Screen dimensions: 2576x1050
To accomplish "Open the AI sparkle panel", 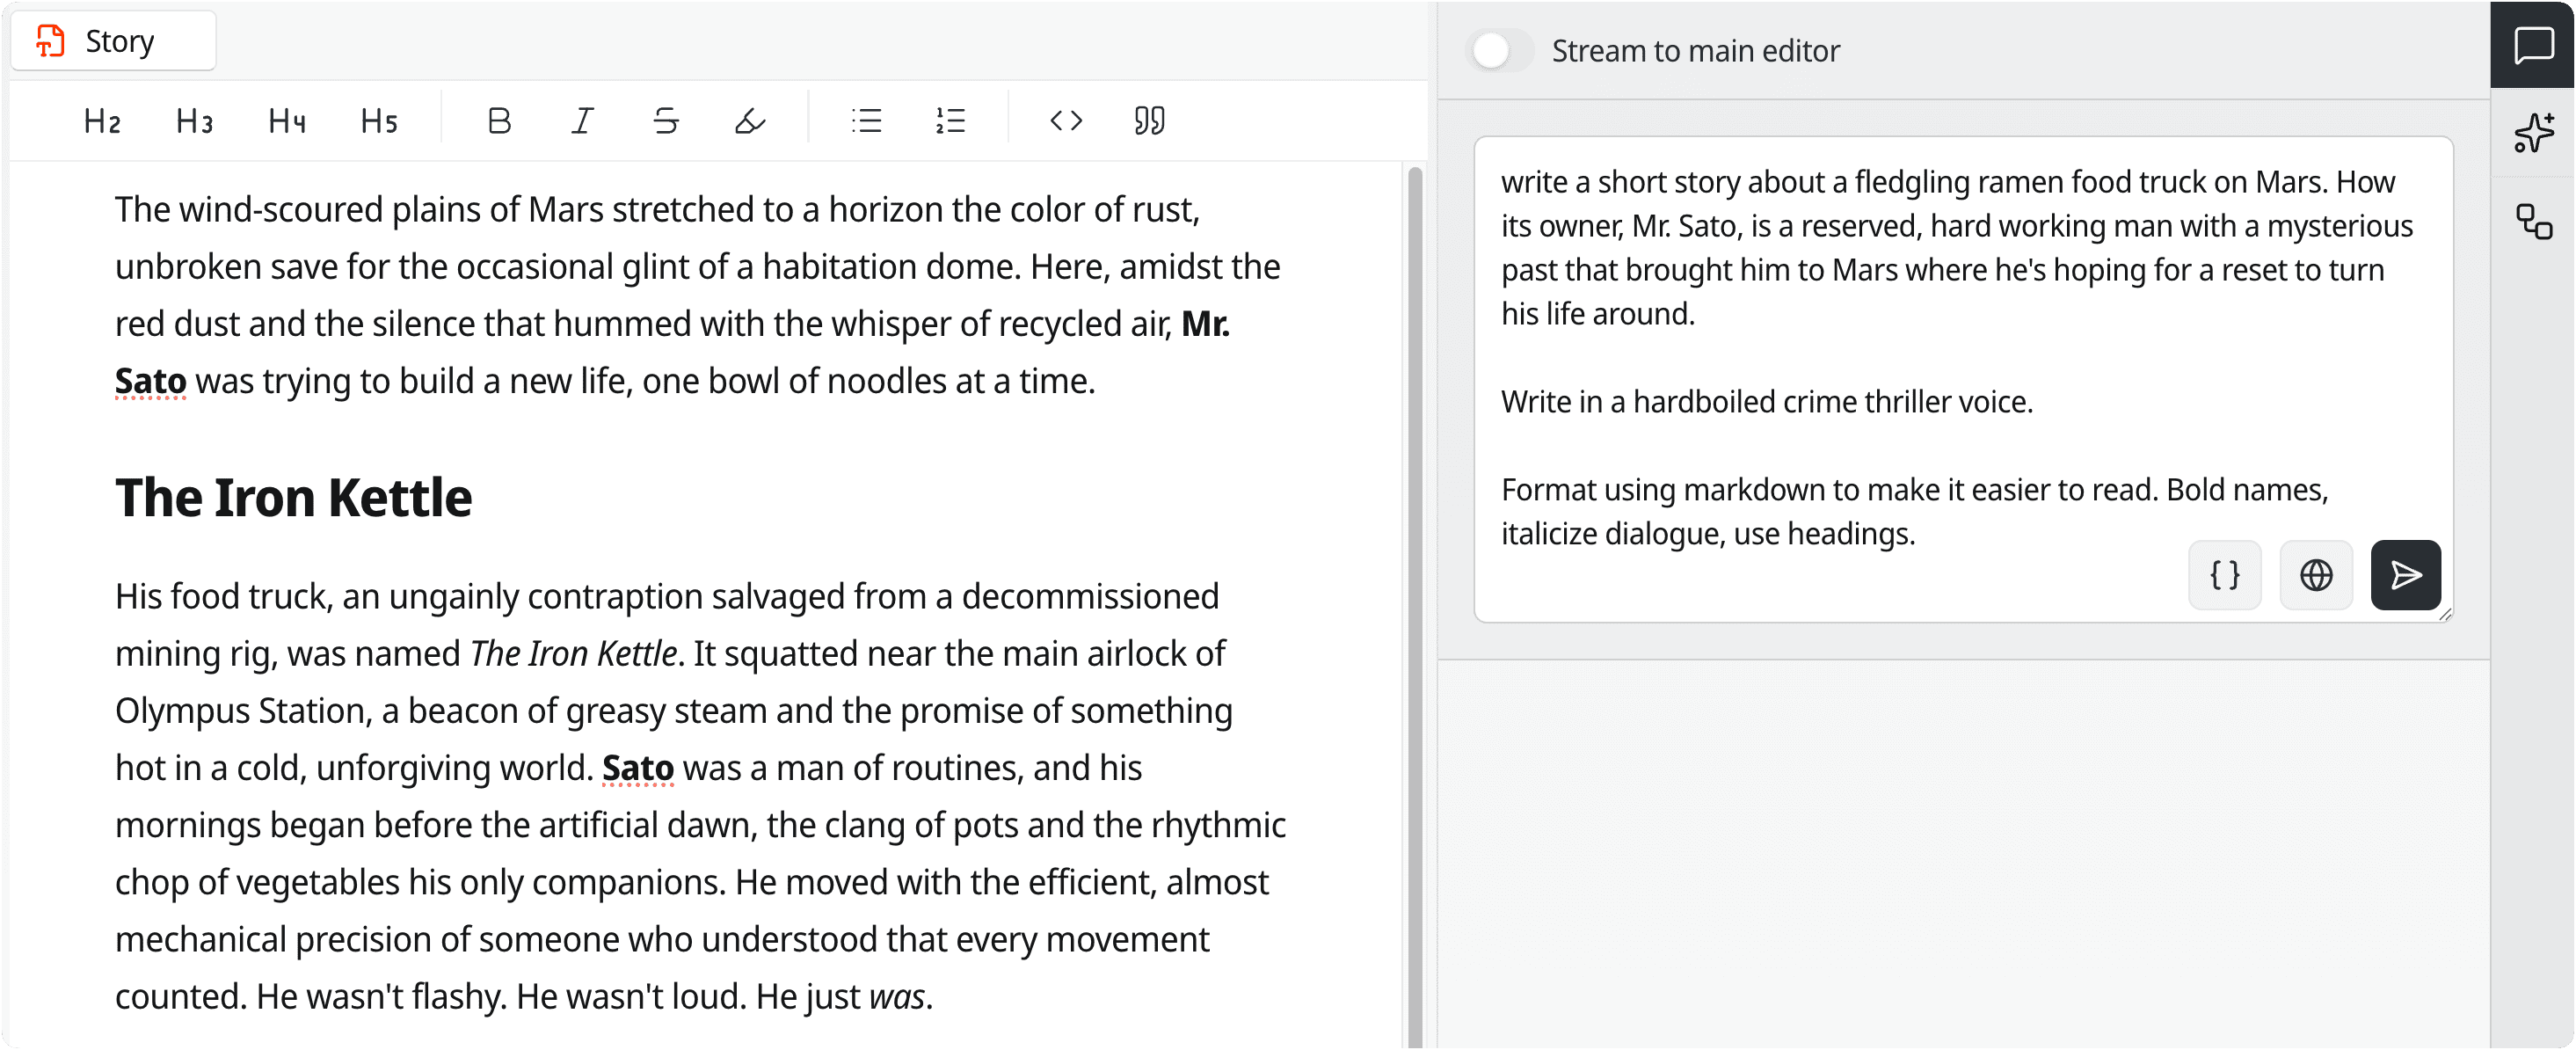I will [x=2535, y=133].
